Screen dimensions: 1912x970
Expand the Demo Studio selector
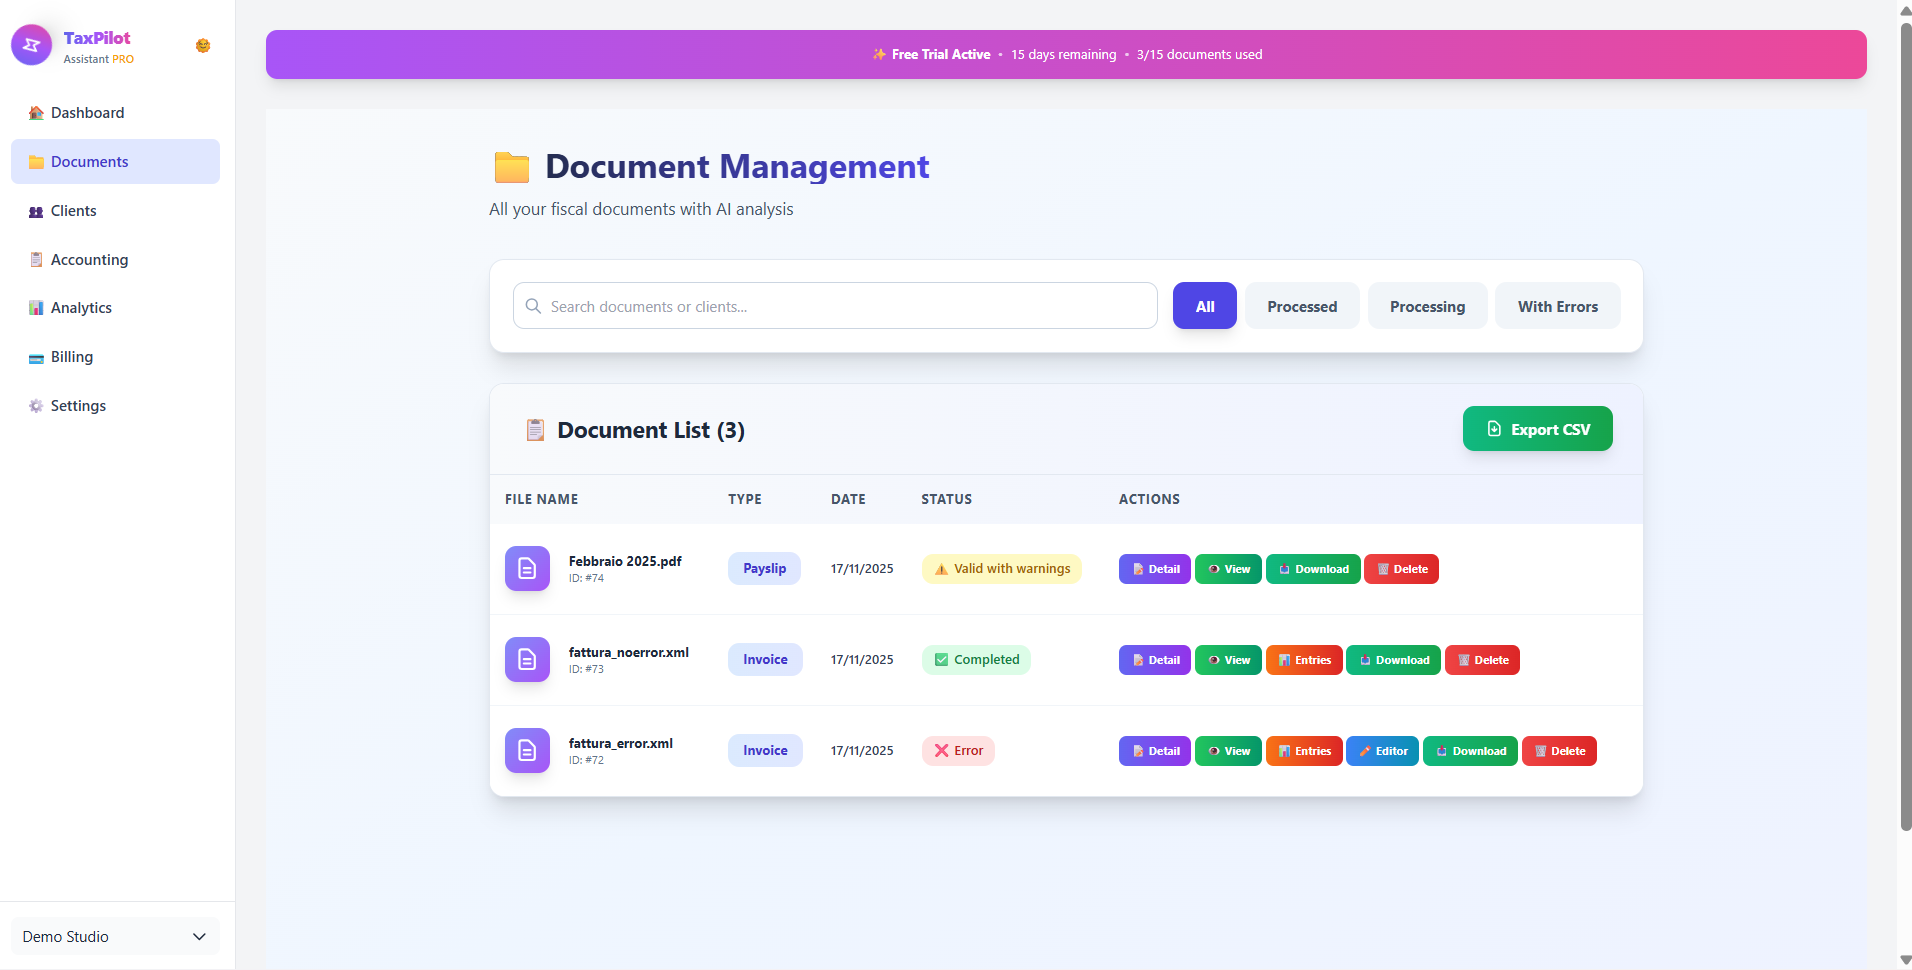(x=114, y=936)
